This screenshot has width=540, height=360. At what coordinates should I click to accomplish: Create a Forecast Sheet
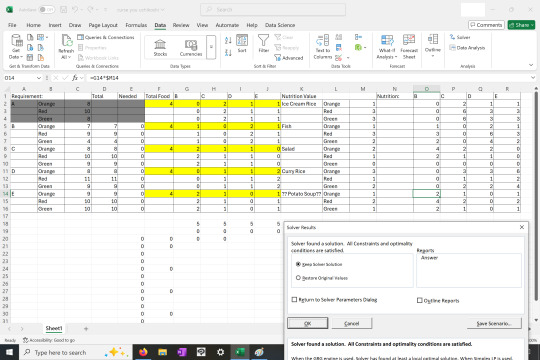coord(409,47)
